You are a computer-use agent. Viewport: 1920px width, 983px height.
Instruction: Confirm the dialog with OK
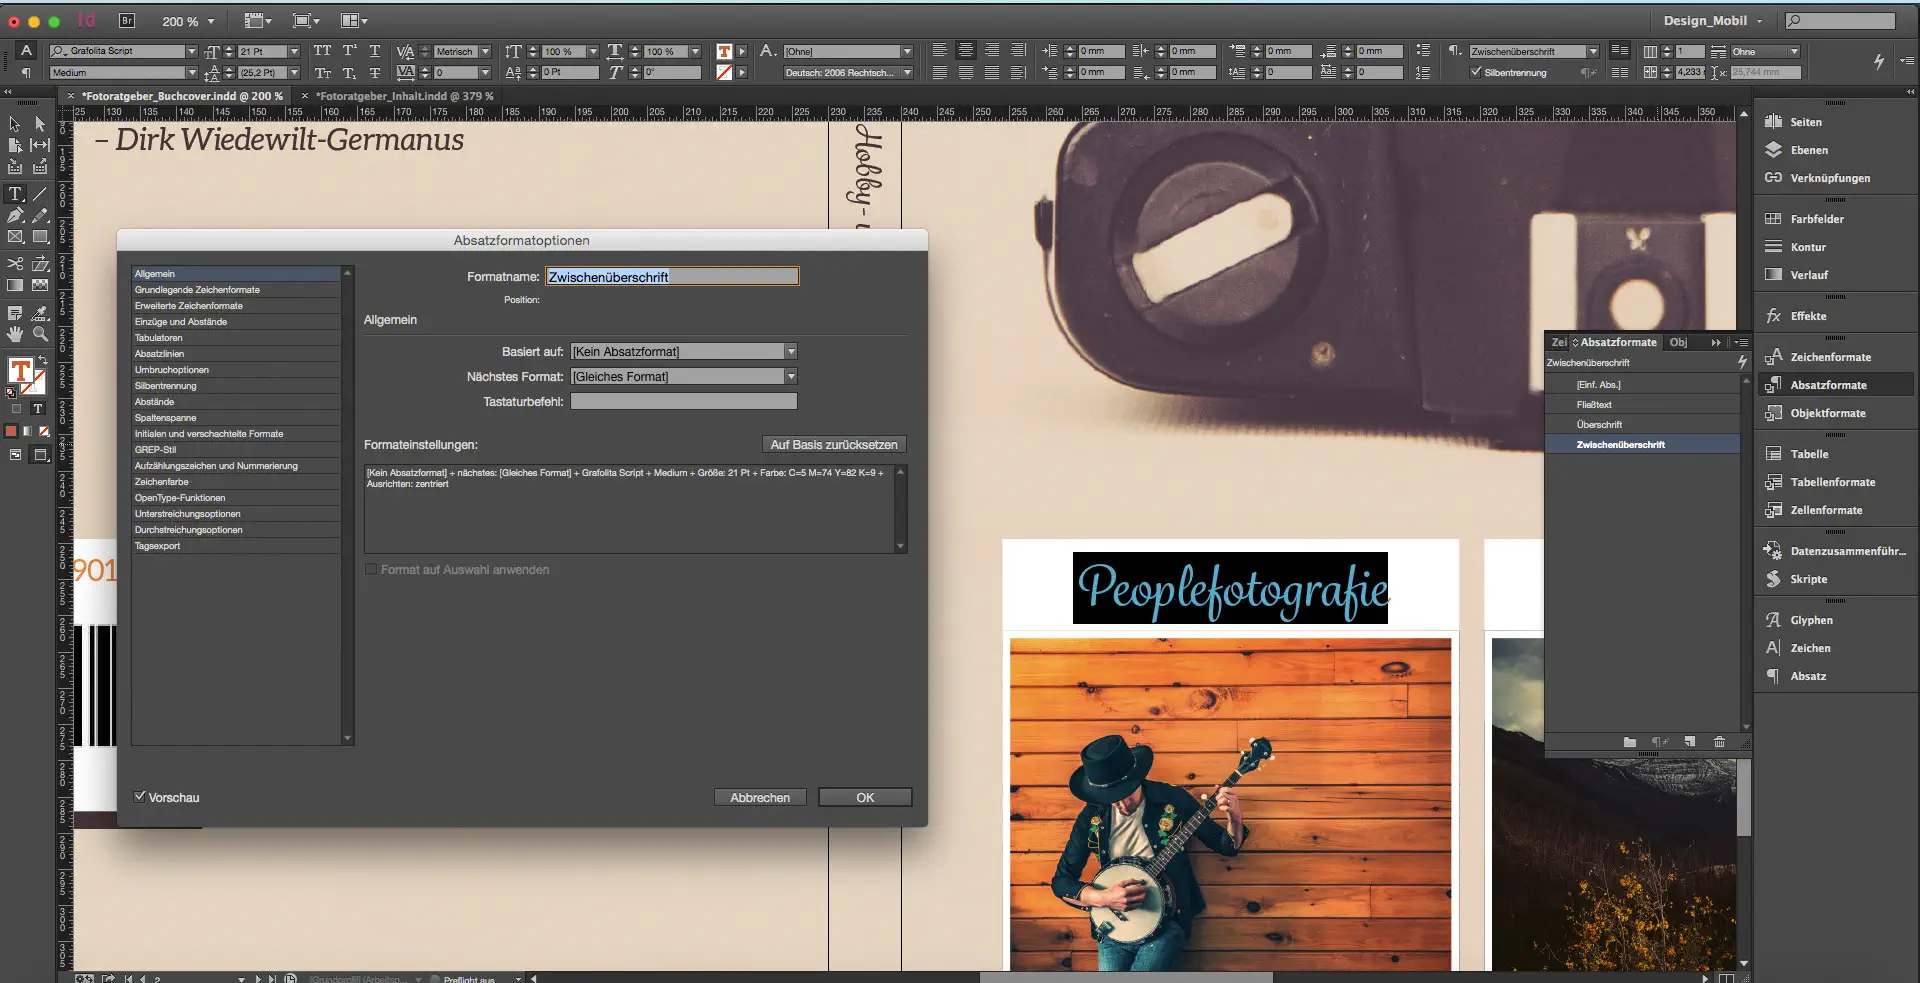click(x=864, y=797)
